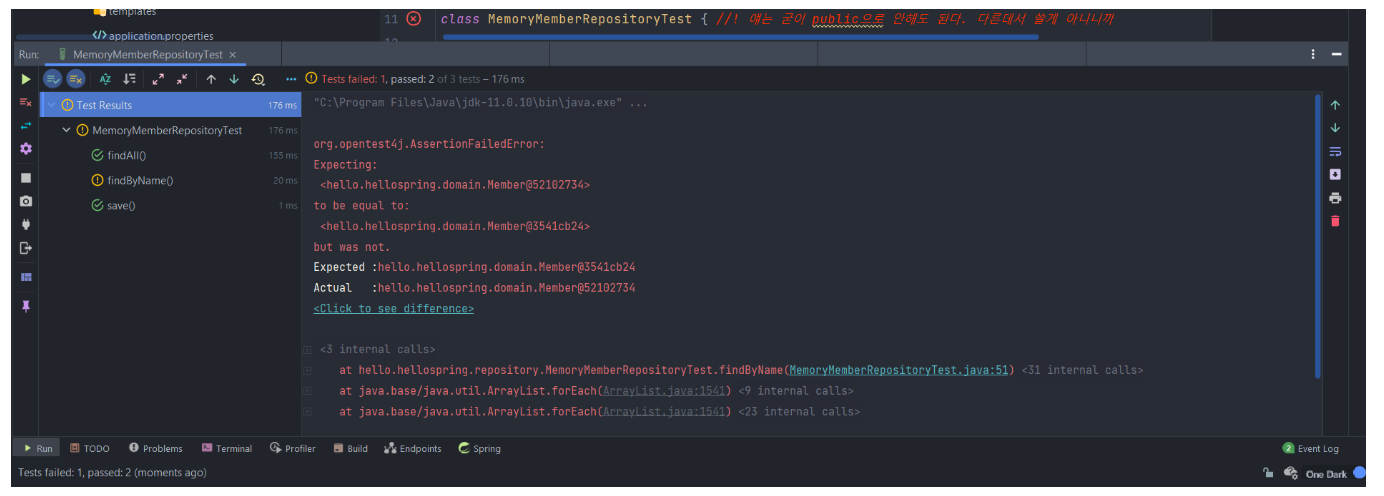Image resolution: width=1384 pixels, height=496 pixels.
Task: Click the plug icon in Run sidebar
Action: point(26,224)
